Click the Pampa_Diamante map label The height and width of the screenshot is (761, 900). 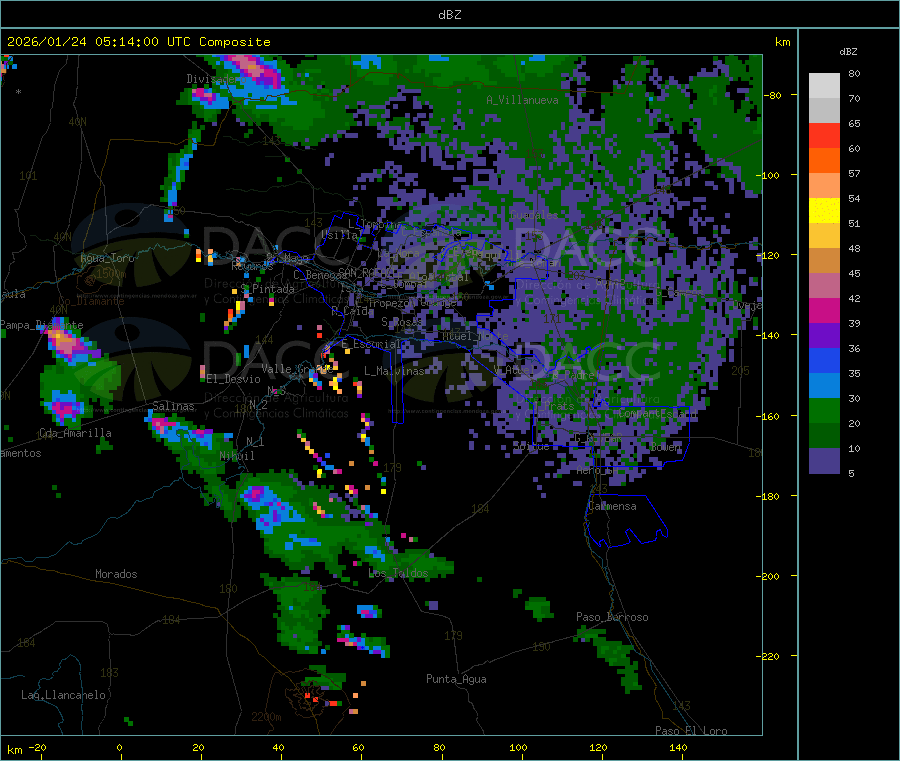tap(42, 325)
